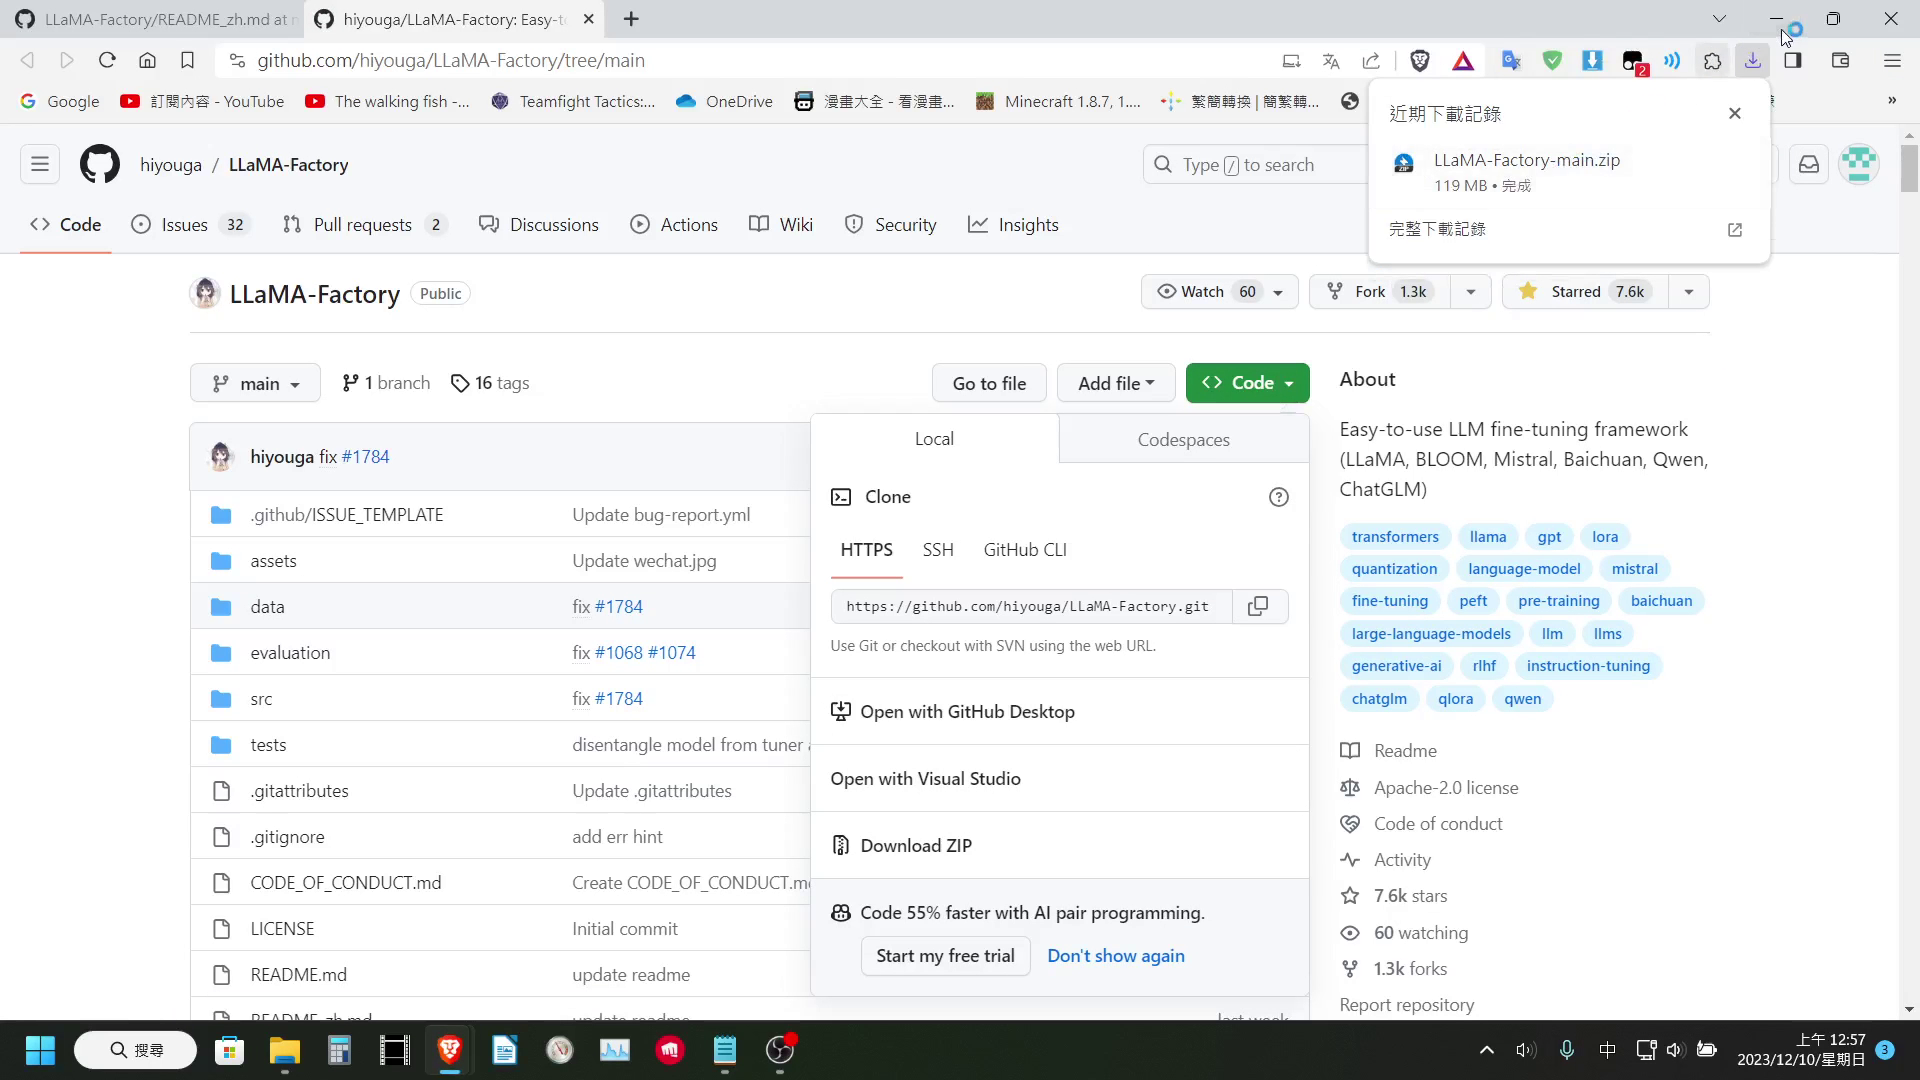
Task: Close the recent downloads popup
Action: click(x=1735, y=114)
